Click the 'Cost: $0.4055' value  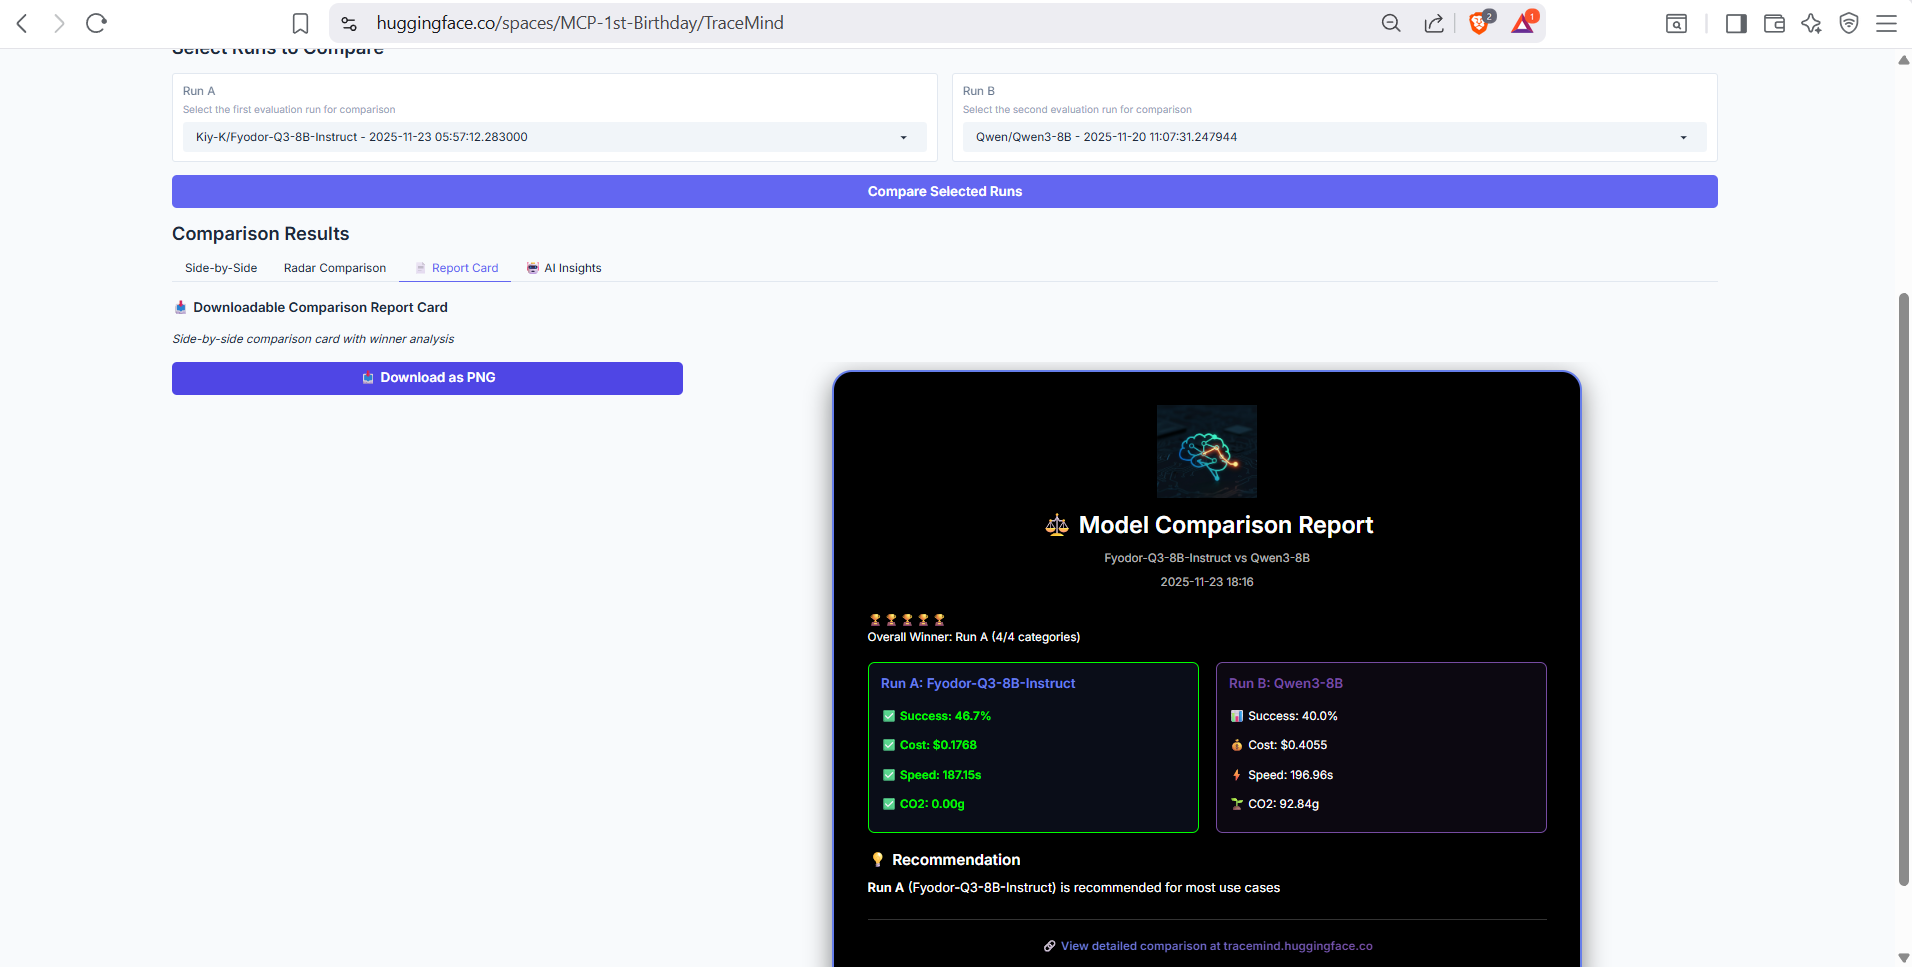[1288, 745]
